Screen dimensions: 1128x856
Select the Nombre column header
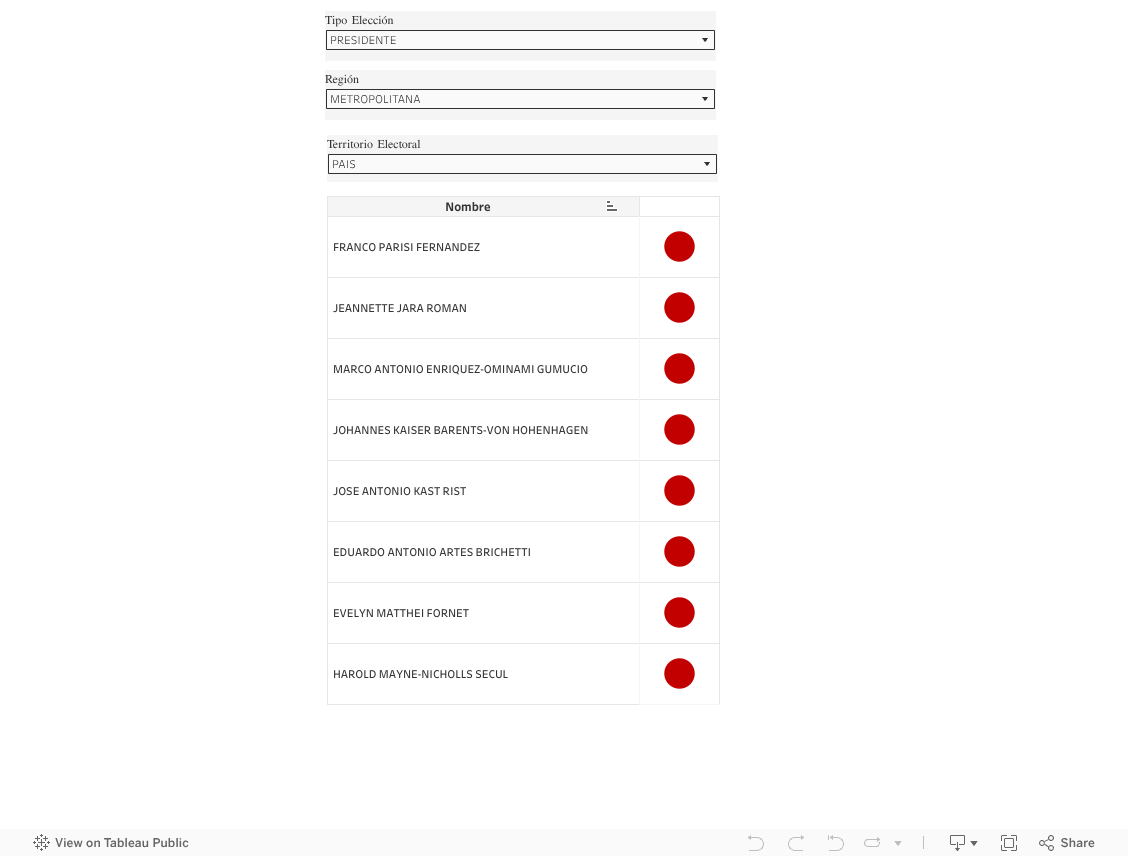[x=468, y=206]
